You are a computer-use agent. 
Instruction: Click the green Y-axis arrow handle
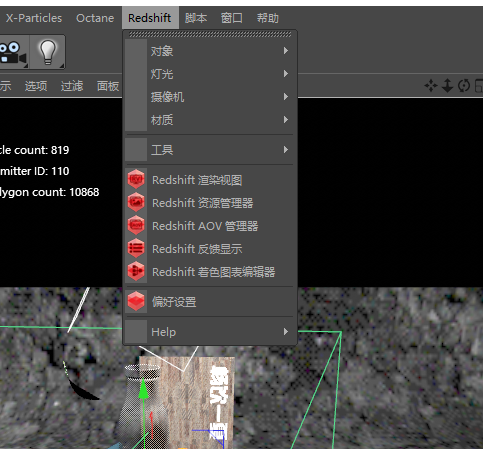pyautogui.click(x=143, y=388)
